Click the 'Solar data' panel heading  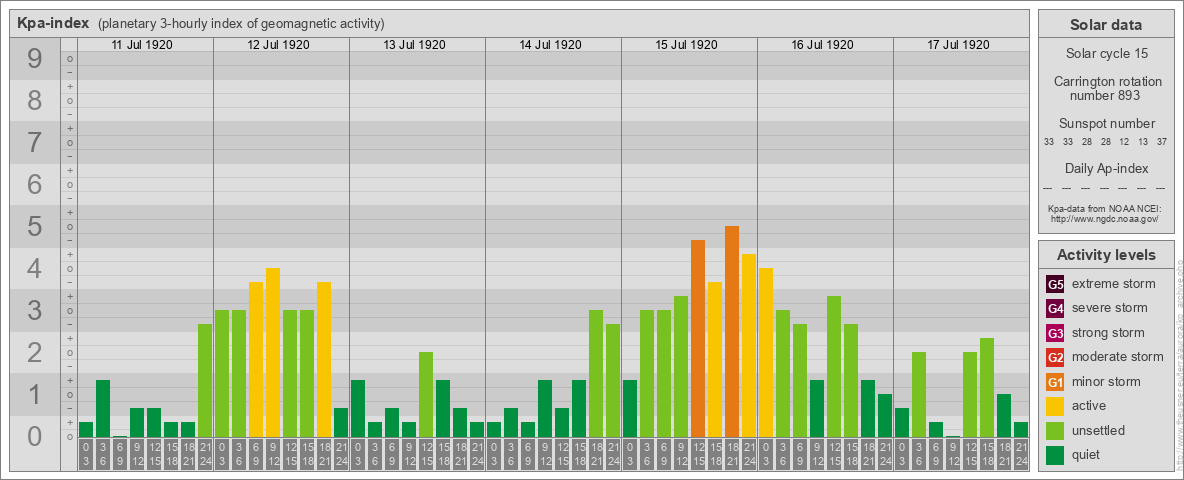click(1105, 25)
